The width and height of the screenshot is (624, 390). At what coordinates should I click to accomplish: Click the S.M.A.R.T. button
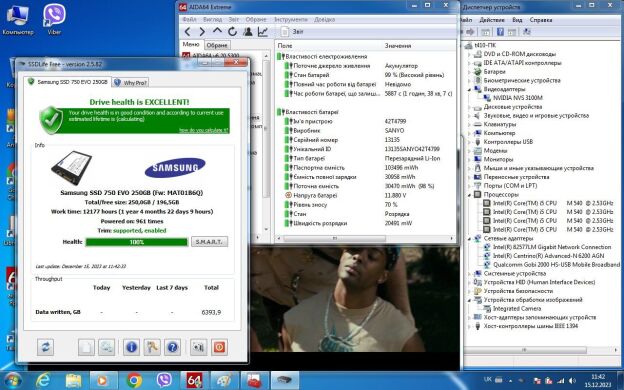[x=209, y=242]
